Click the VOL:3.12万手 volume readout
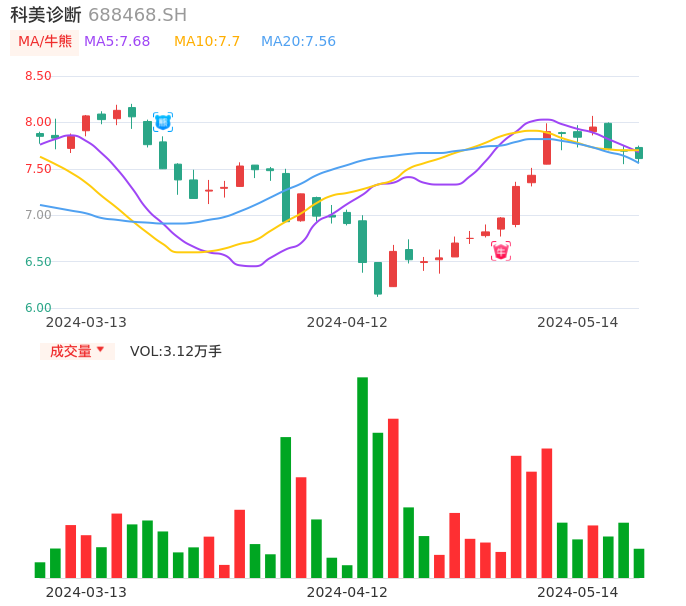Viewport: 686px width, 606px height. tap(176, 351)
